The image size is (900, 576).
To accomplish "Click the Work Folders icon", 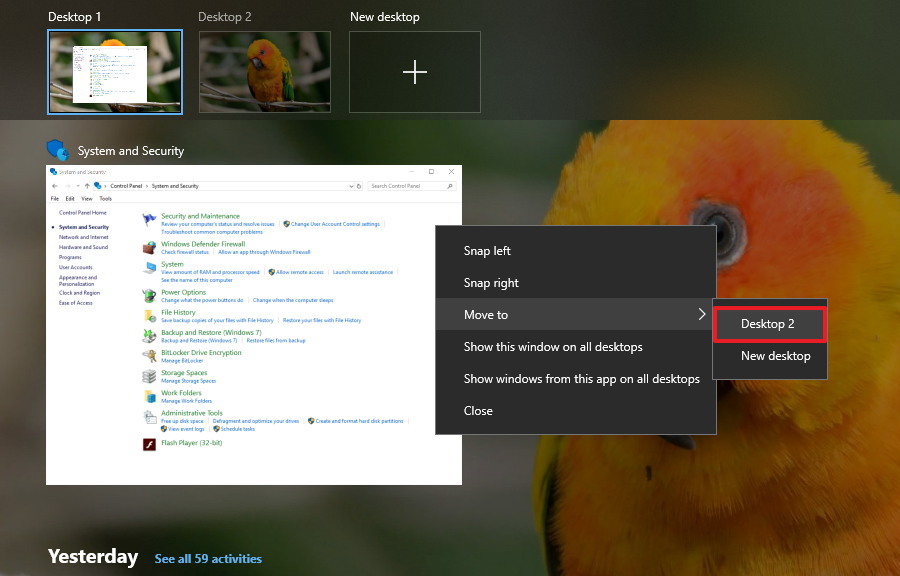I will 149,396.
